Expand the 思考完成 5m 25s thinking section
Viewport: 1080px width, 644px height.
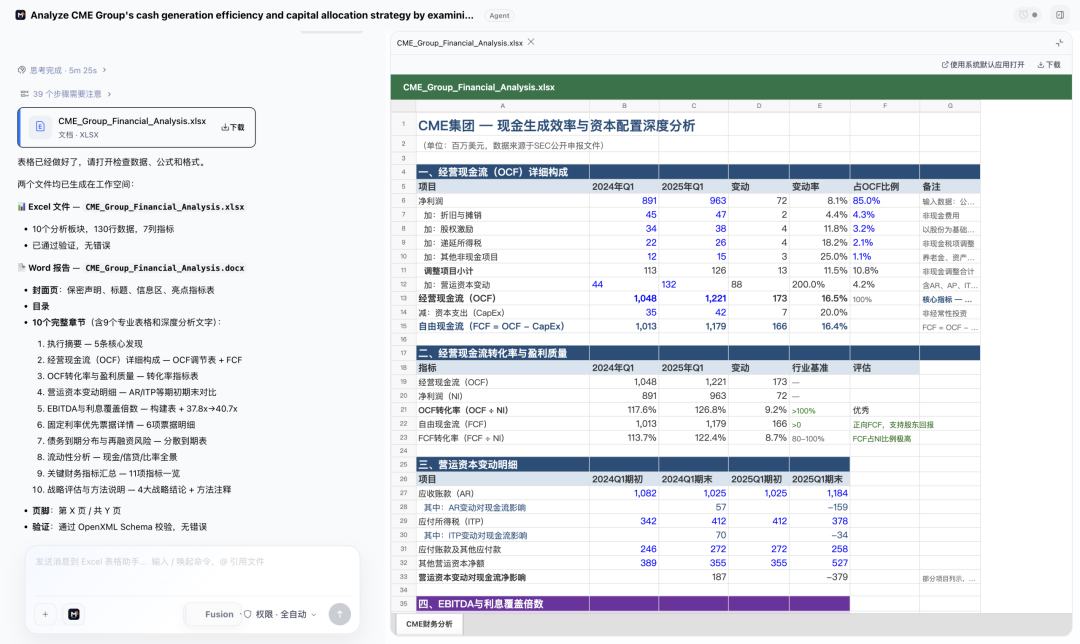pos(62,70)
